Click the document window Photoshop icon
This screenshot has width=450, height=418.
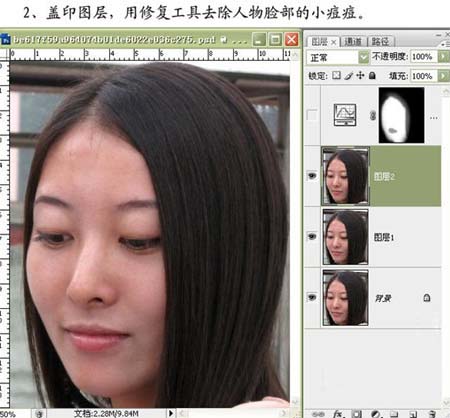point(6,39)
